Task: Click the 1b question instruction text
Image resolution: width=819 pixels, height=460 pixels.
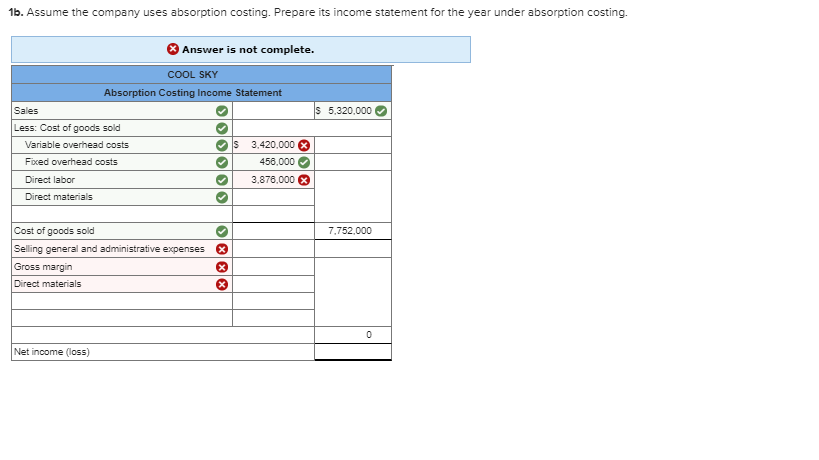Action: [x=318, y=12]
